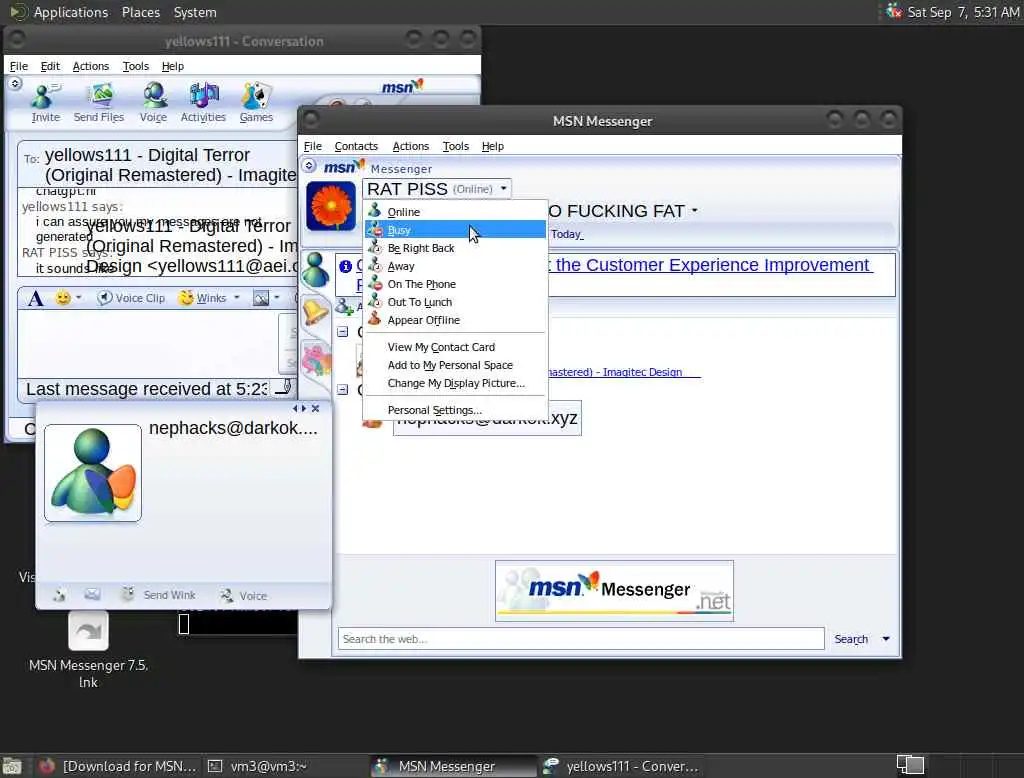
Task: Click flower display picture in MSN Messenger
Action: [331, 206]
